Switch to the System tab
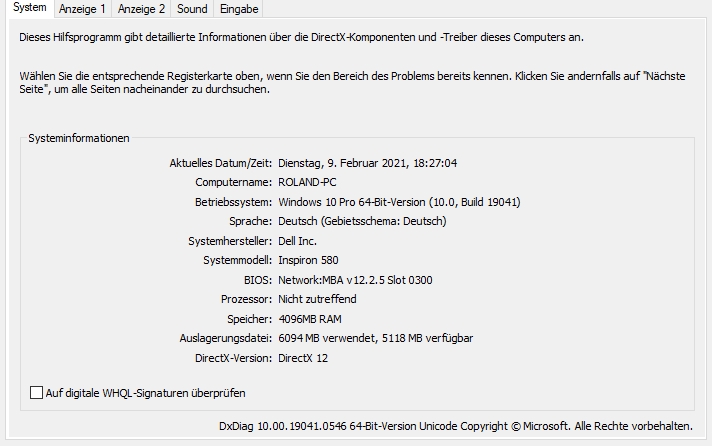 point(30,9)
